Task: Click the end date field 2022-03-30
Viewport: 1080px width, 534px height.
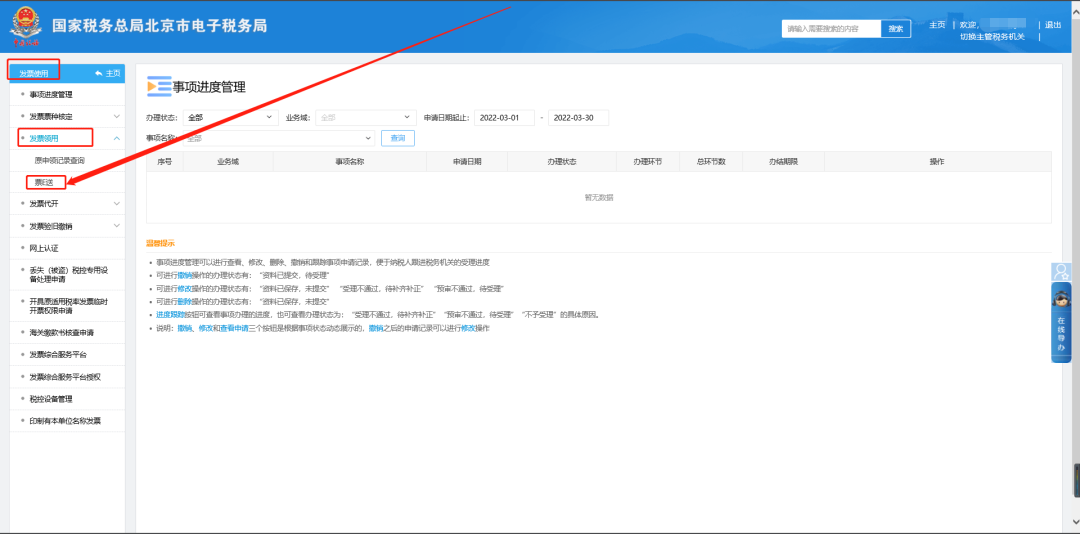Action: [x=578, y=118]
